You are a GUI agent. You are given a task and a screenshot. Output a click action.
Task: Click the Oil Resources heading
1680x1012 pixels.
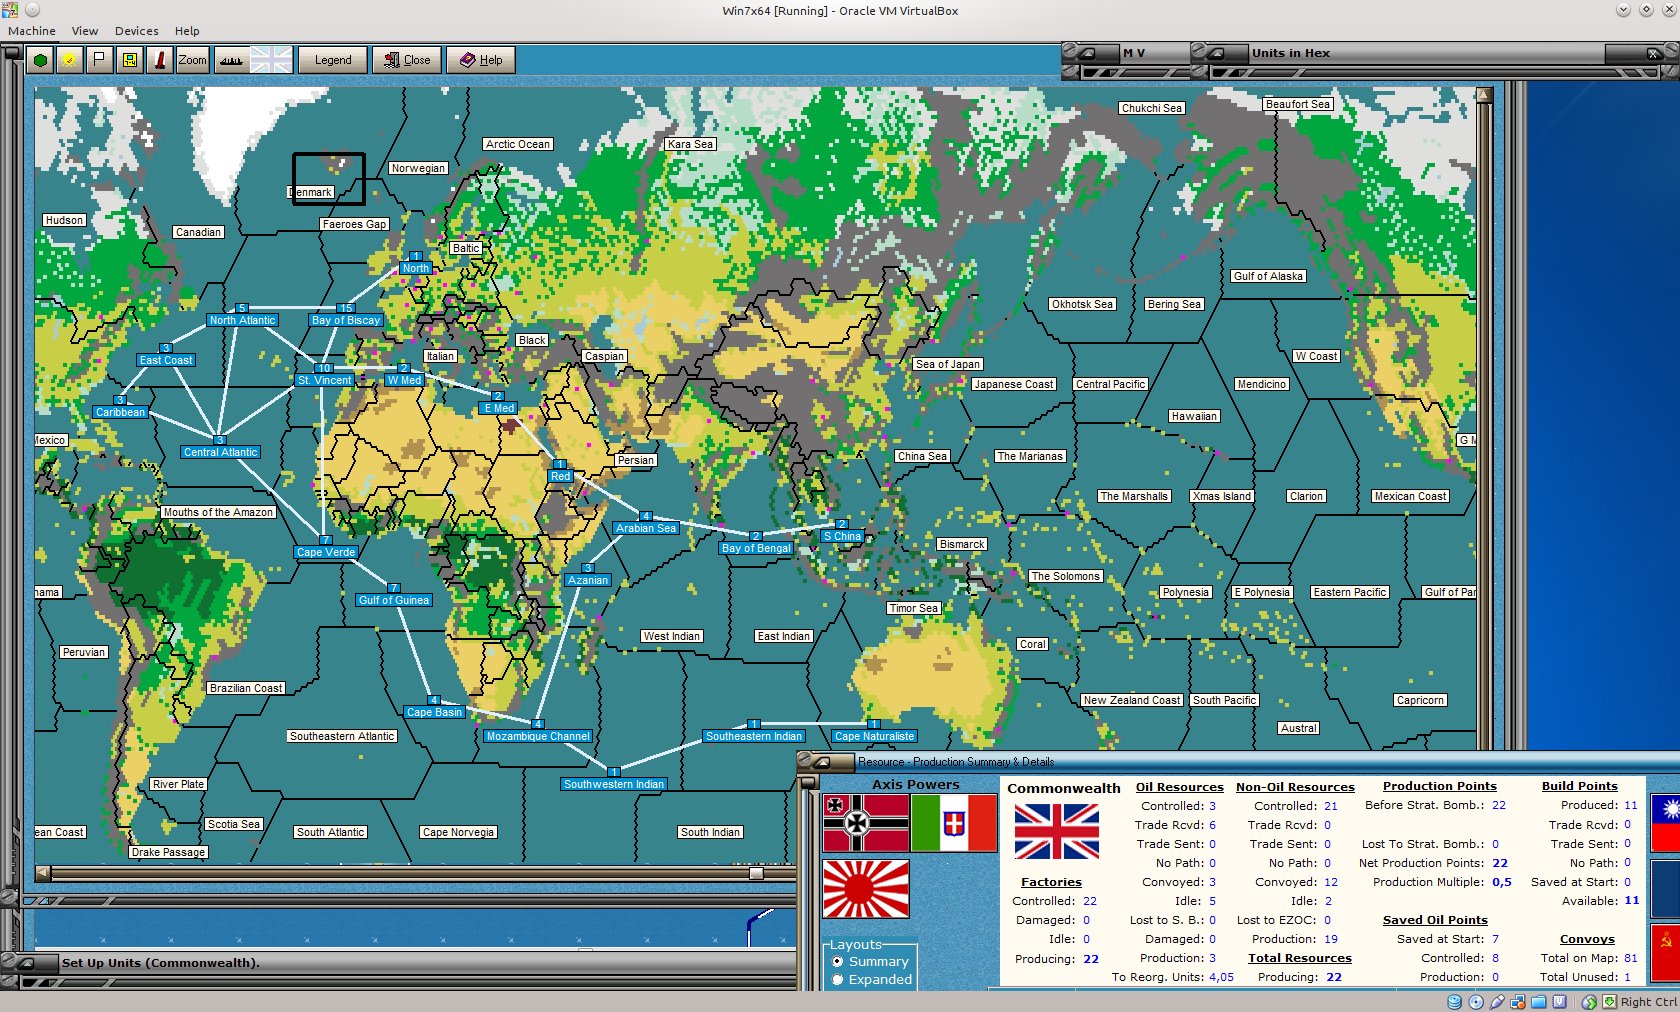point(1180,787)
